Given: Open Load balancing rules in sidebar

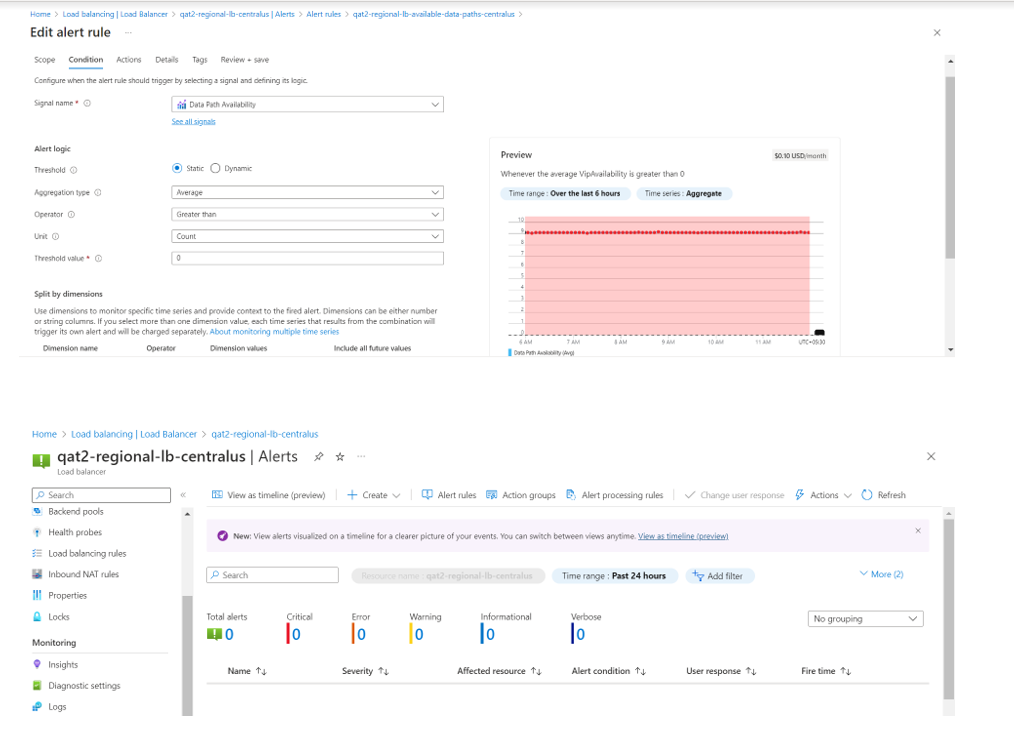Looking at the screenshot, I should (x=87, y=553).
